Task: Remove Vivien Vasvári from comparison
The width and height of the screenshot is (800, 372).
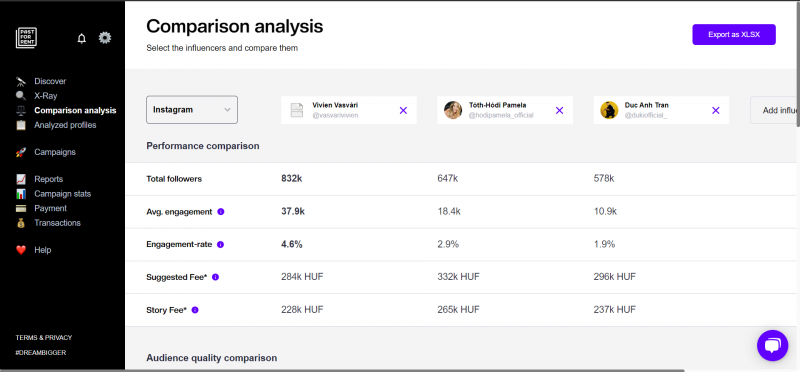Action: pyautogui.click(x=403, y=110)
